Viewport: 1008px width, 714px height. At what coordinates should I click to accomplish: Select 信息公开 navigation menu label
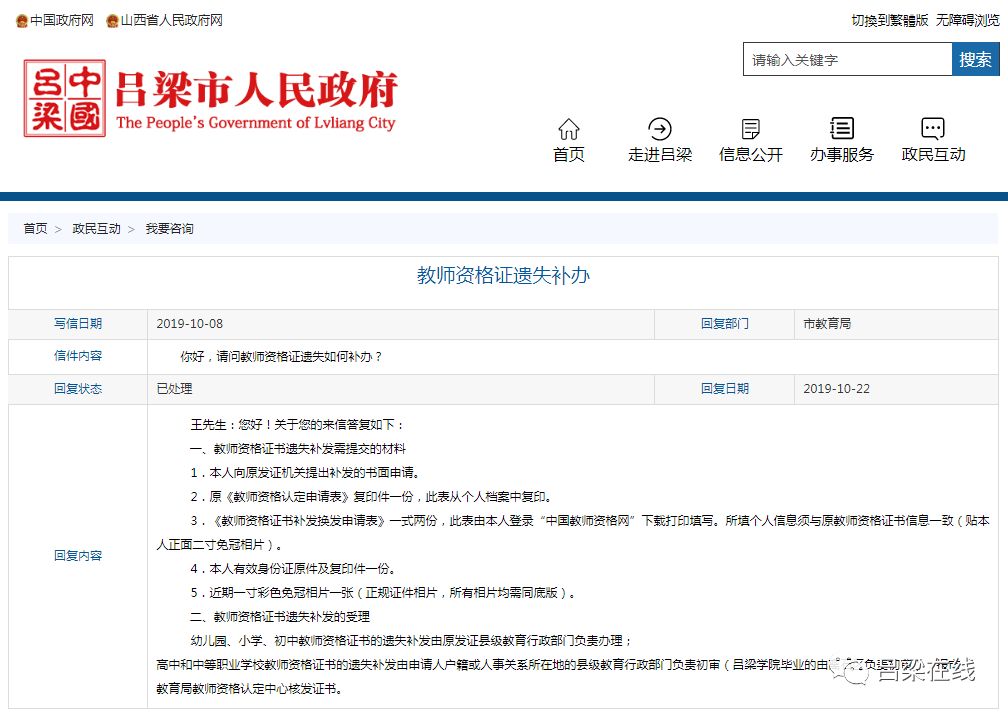pos(750,154)
